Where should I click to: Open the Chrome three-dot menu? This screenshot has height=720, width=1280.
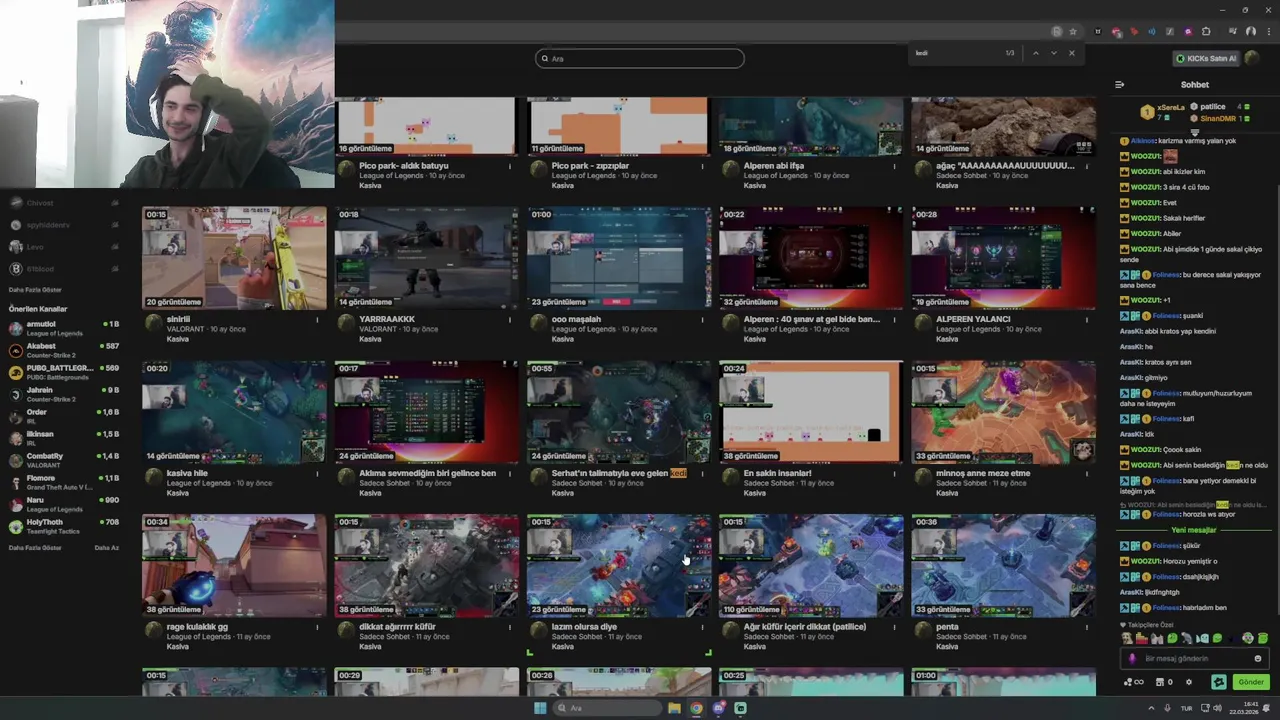(x=1268, y=32)
